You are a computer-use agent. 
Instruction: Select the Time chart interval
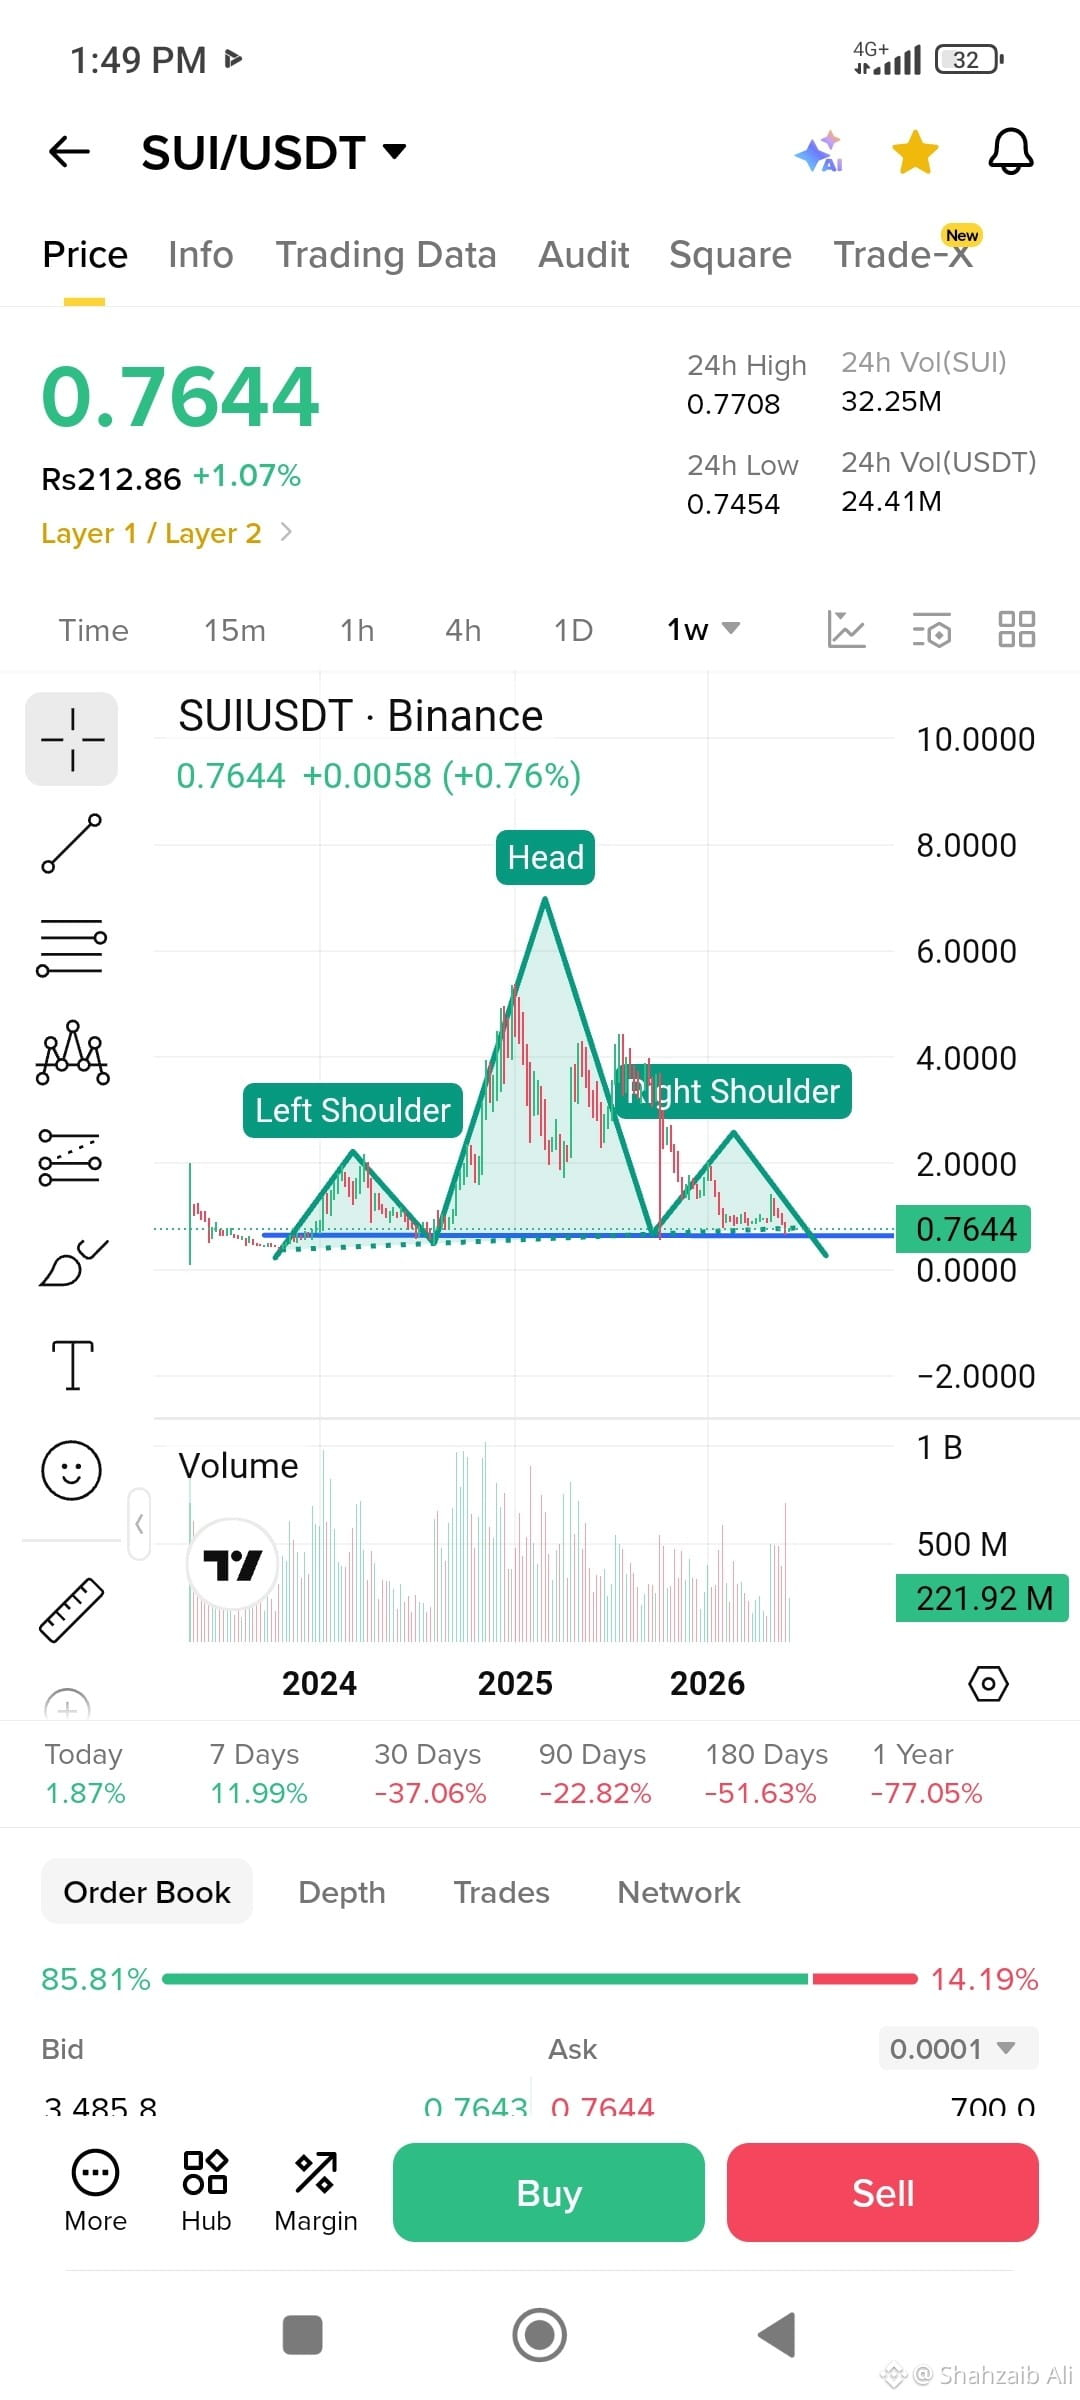tap(93, 631)
